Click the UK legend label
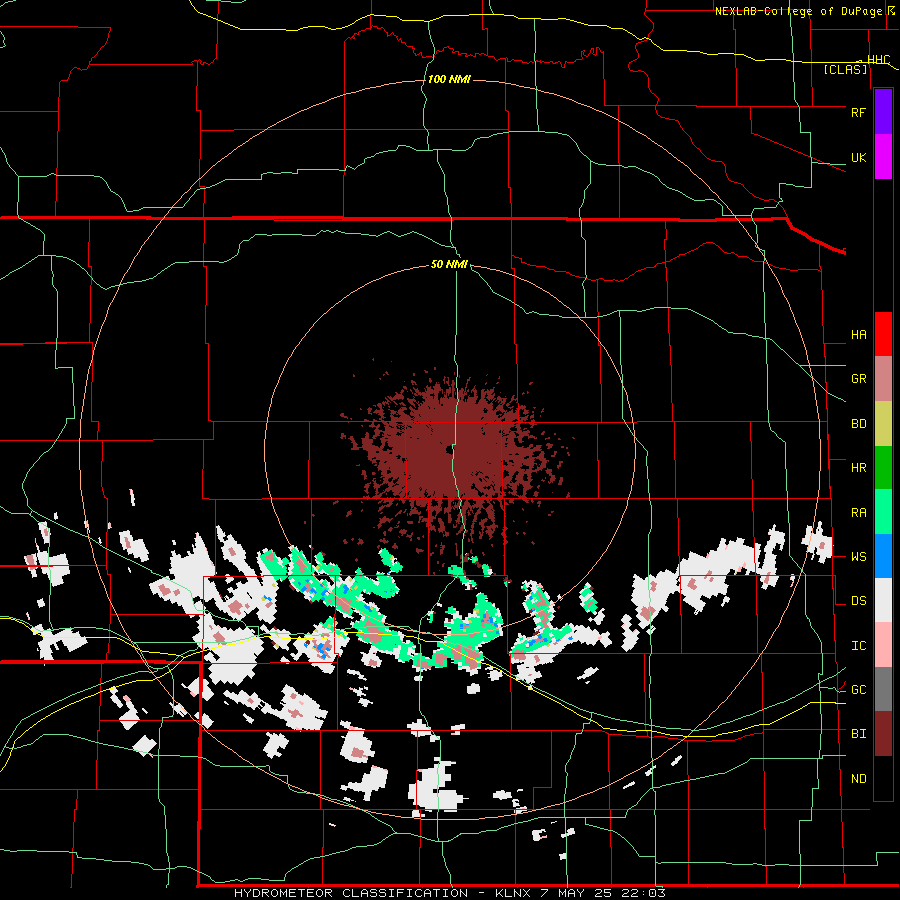This screenshot has width=900, height=900. (858, 158)
